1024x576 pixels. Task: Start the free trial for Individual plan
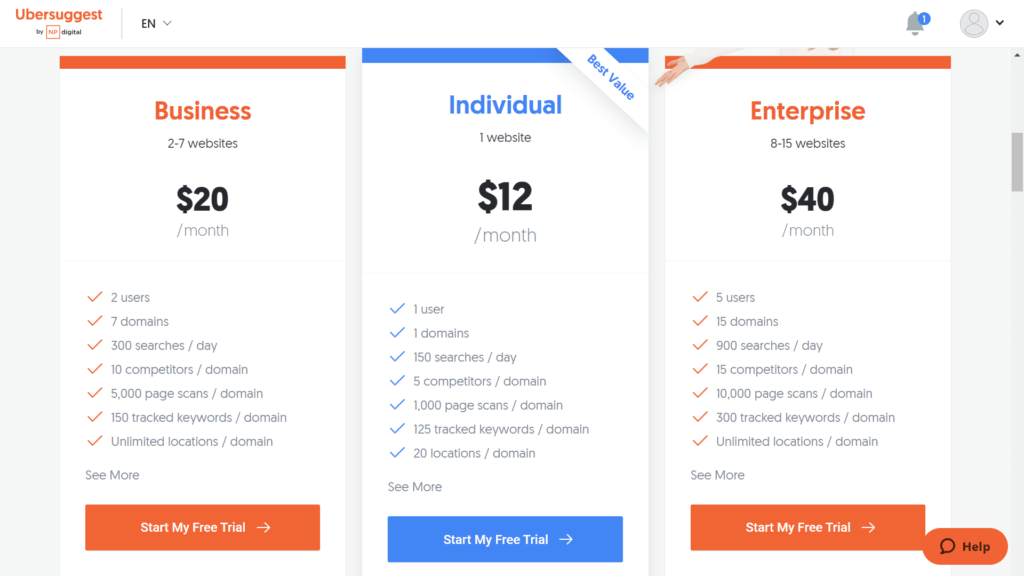tap(505, 539)
